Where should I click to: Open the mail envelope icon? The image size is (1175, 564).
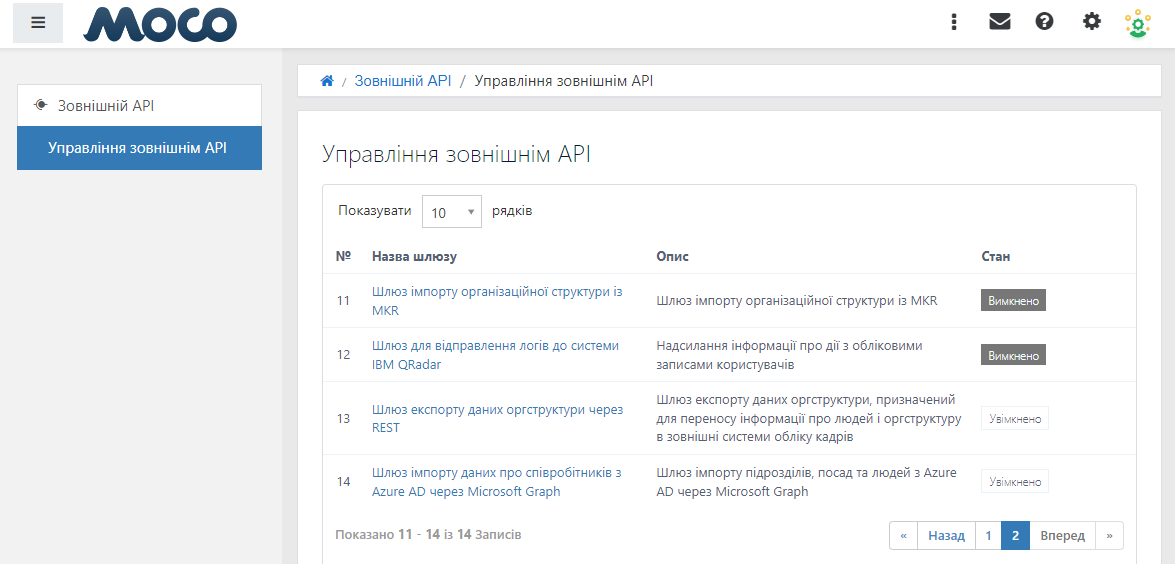coord(1000,22)
